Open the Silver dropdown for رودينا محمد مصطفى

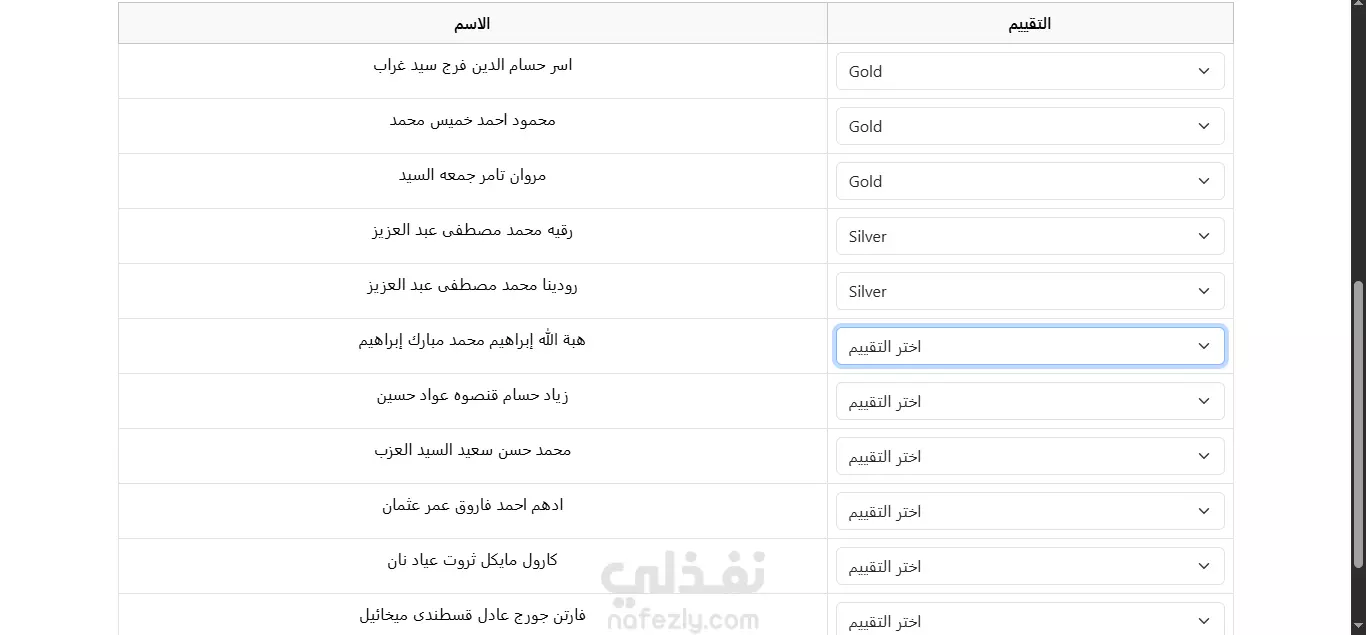click(x=1030, y=291)
